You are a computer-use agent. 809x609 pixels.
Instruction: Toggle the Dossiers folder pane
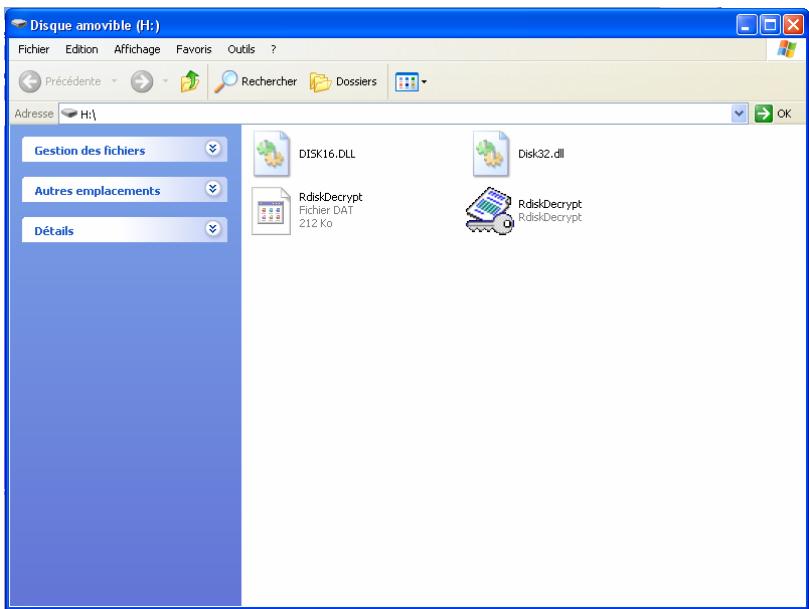click(x=343, y=82)
